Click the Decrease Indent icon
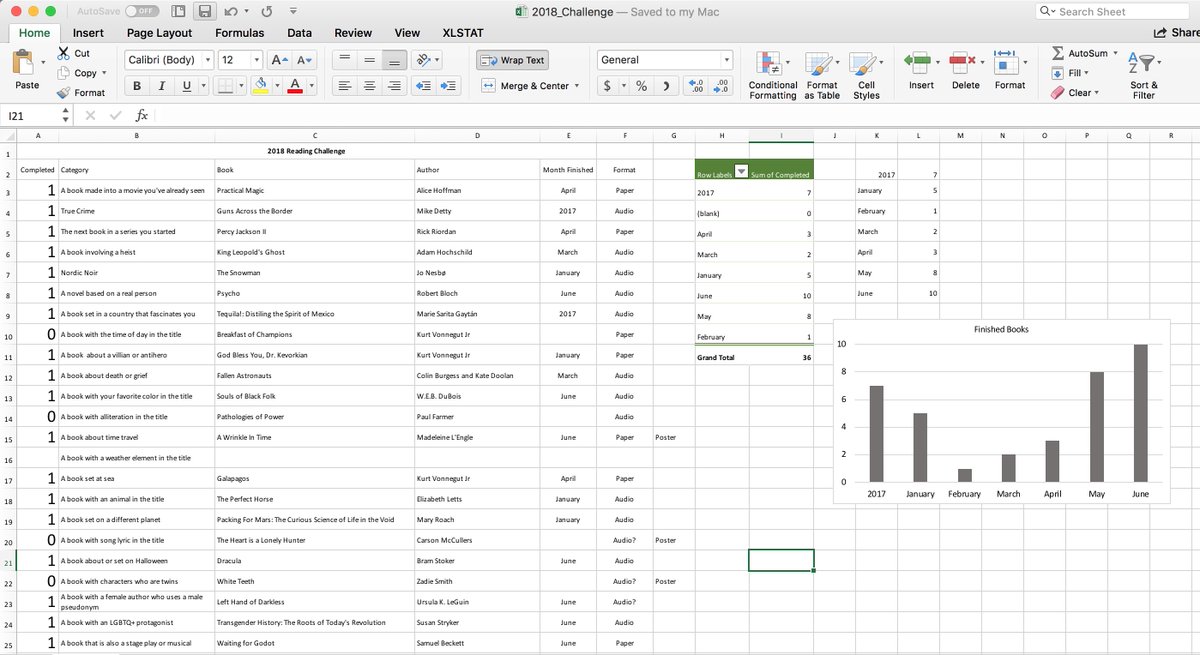Screen dimensions: 1200x655 (x=423, y=86)
